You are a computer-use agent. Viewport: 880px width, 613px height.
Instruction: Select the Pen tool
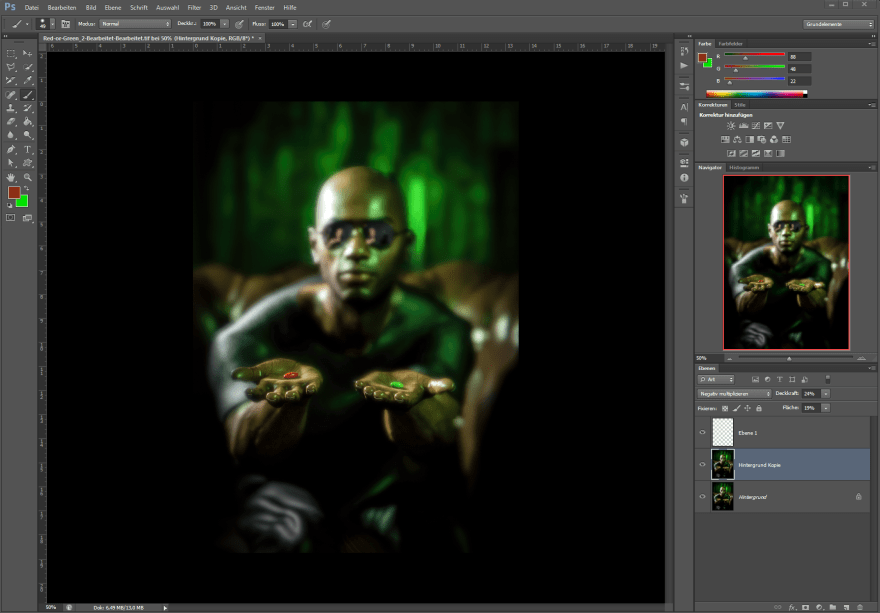11,149
